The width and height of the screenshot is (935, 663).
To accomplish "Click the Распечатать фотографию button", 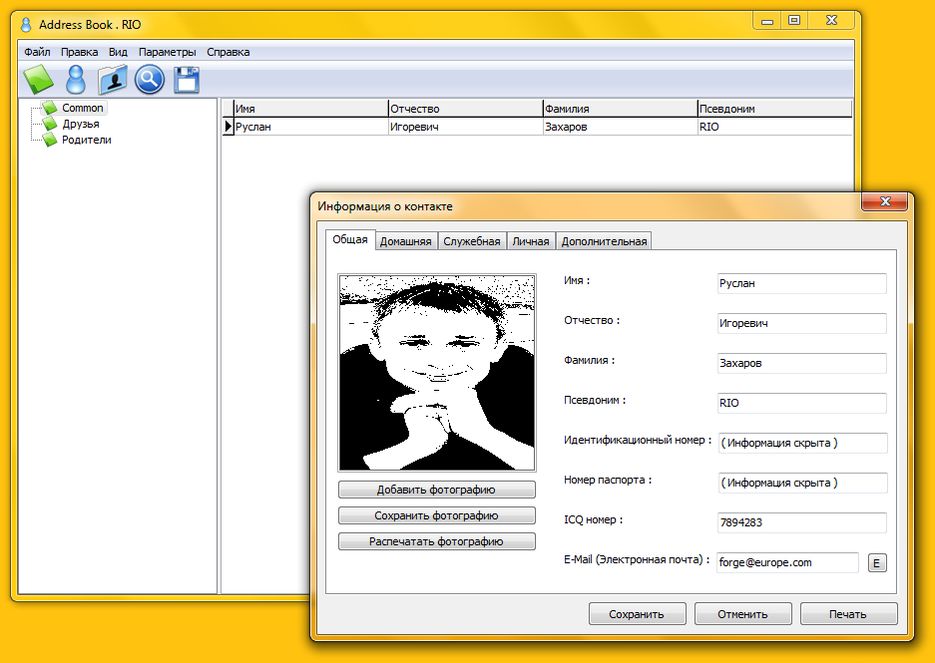I will (436, 541).
